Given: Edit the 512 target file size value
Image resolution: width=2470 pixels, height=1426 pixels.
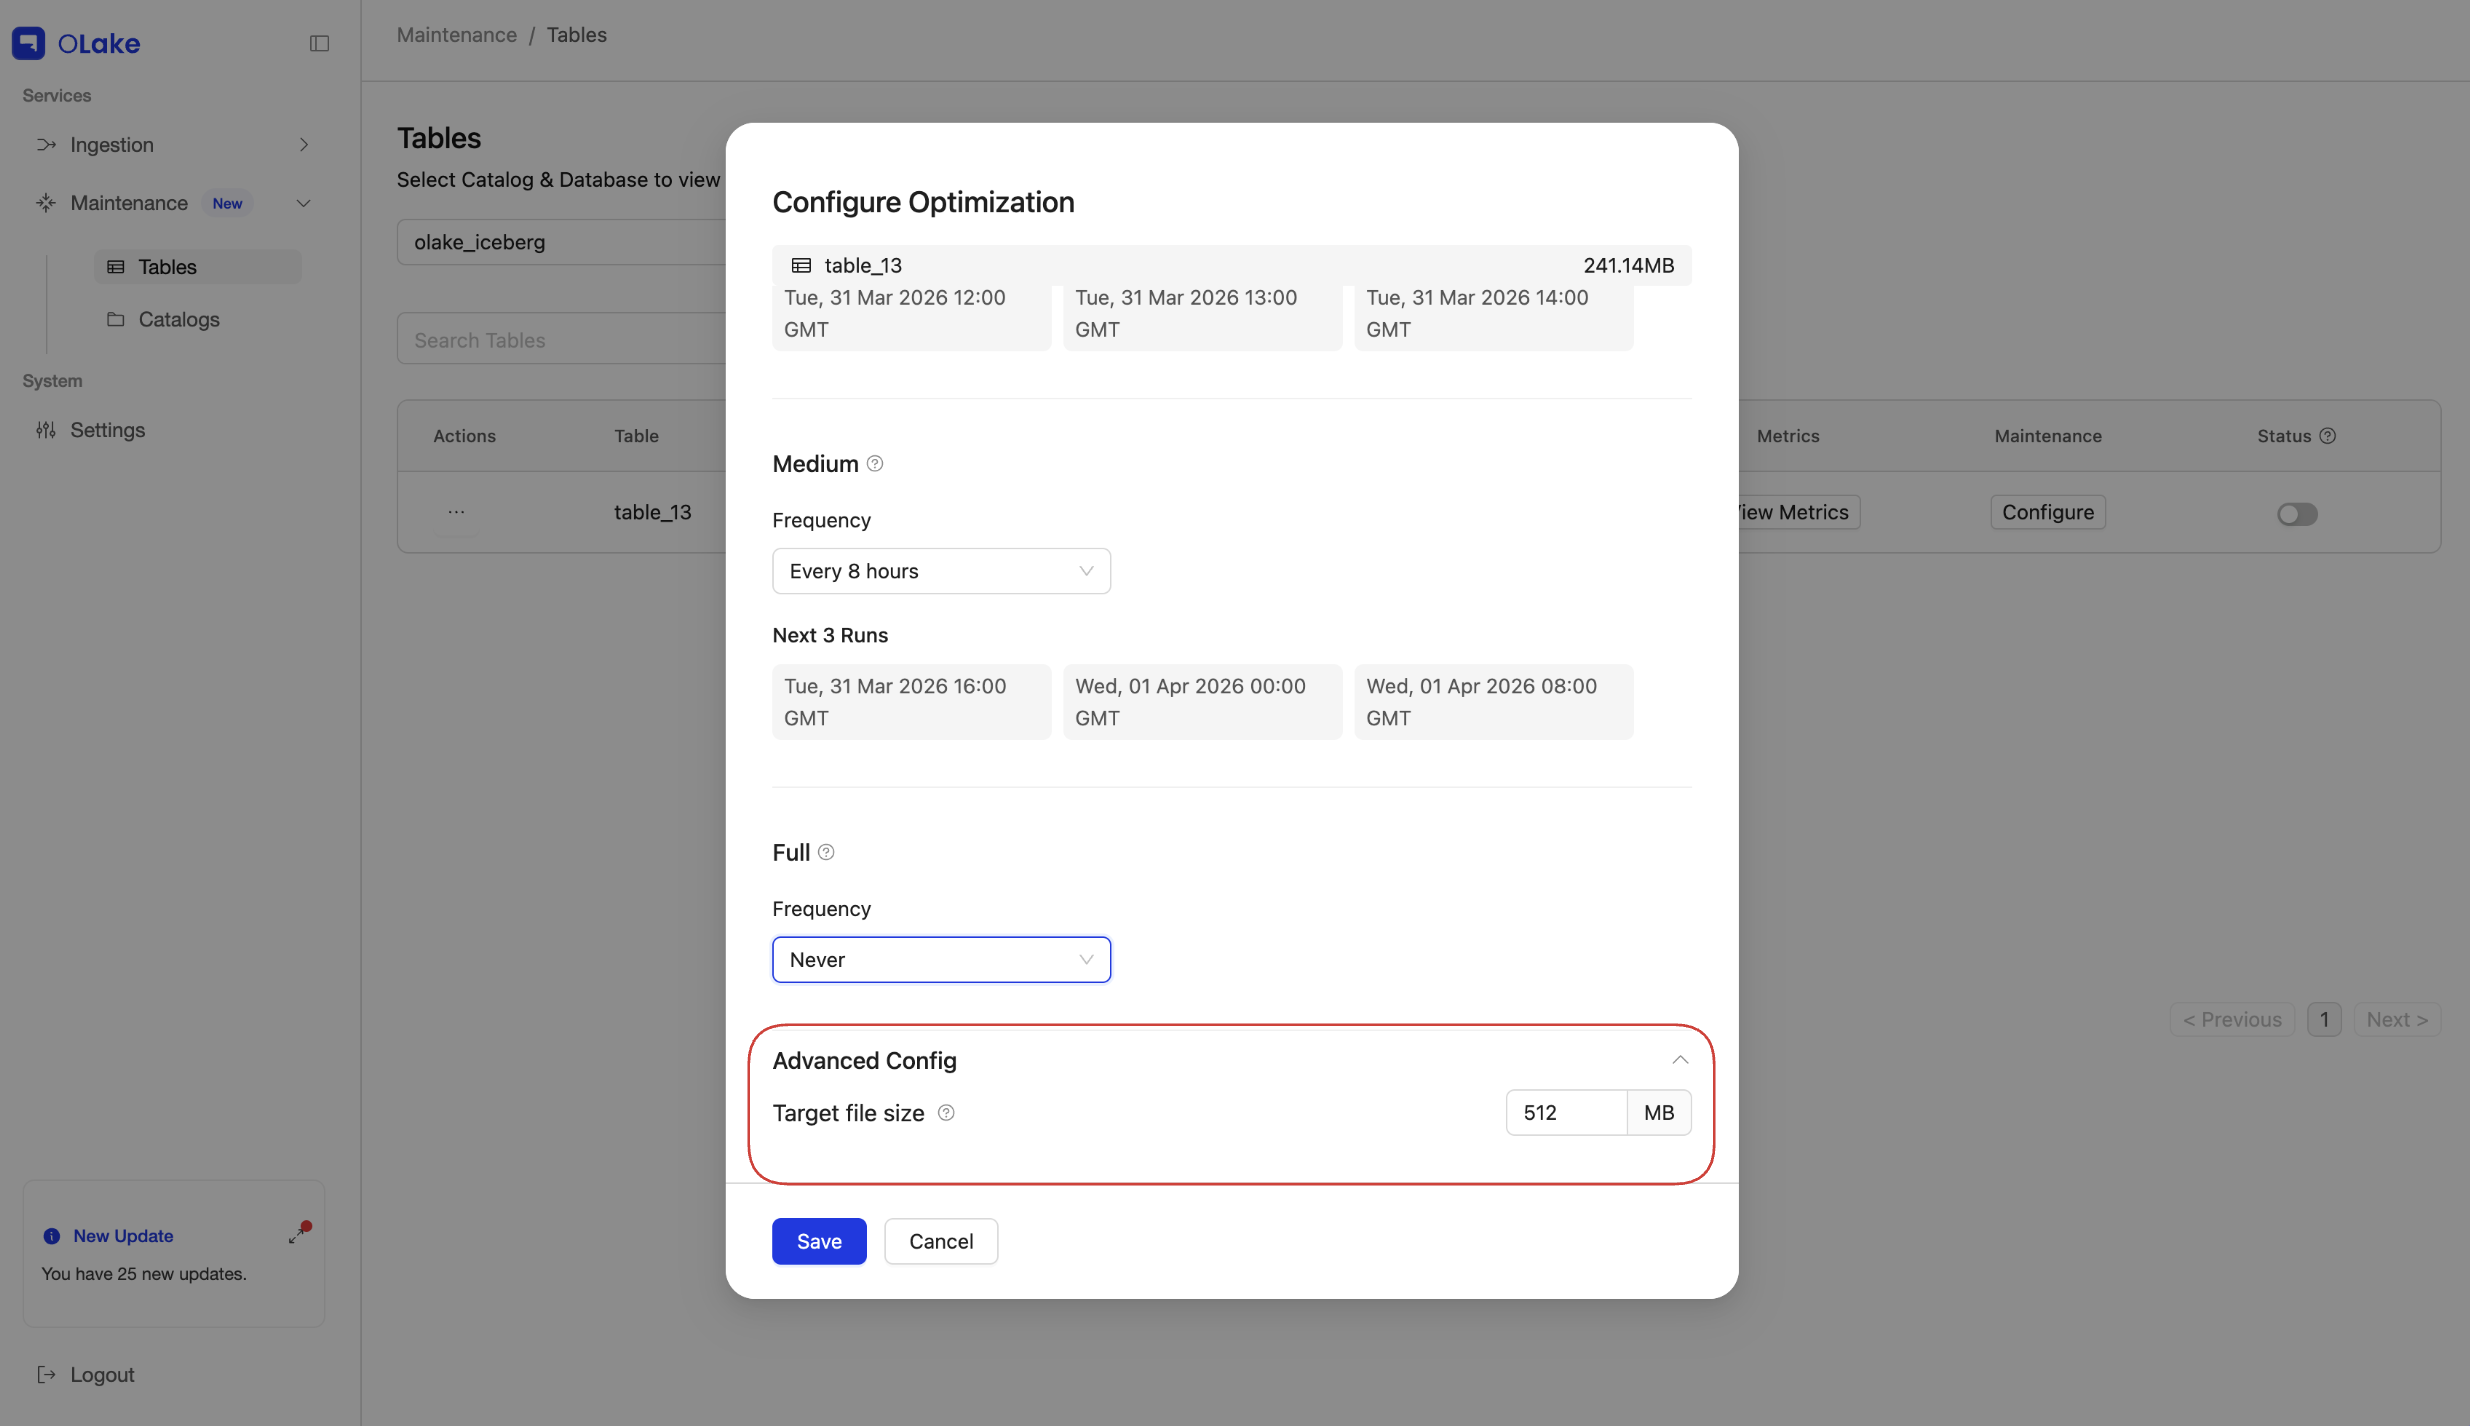Looking at the screenshot, I should [x=1563, y=1111].
